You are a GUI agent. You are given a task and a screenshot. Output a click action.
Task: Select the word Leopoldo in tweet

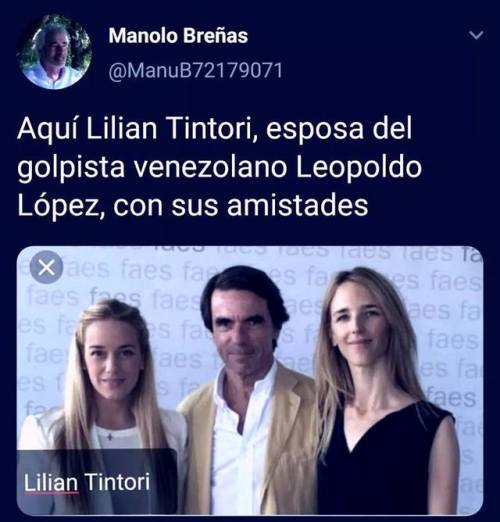(359, 168)
